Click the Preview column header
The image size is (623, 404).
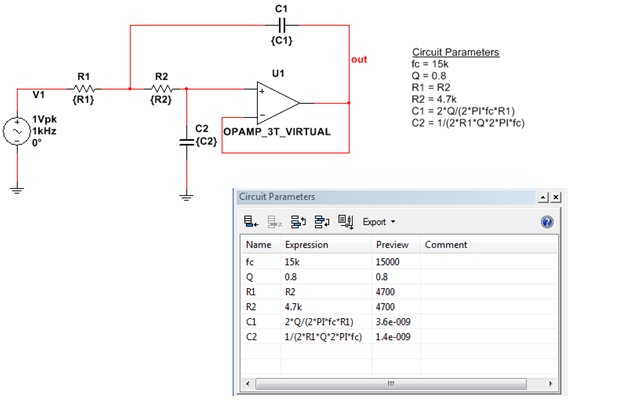tap(392, 244)
